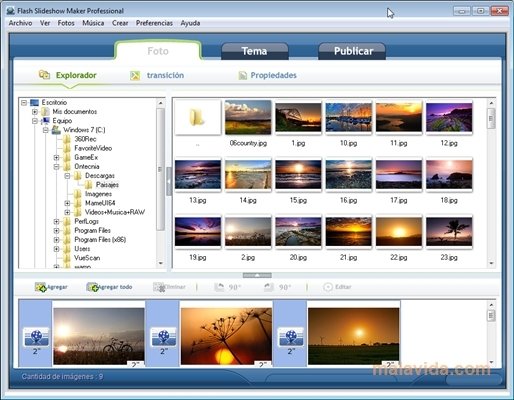This screenshot has height=400, width=514.
Task: Click the Agregar add-photo icon
Action: pos(41,287)
